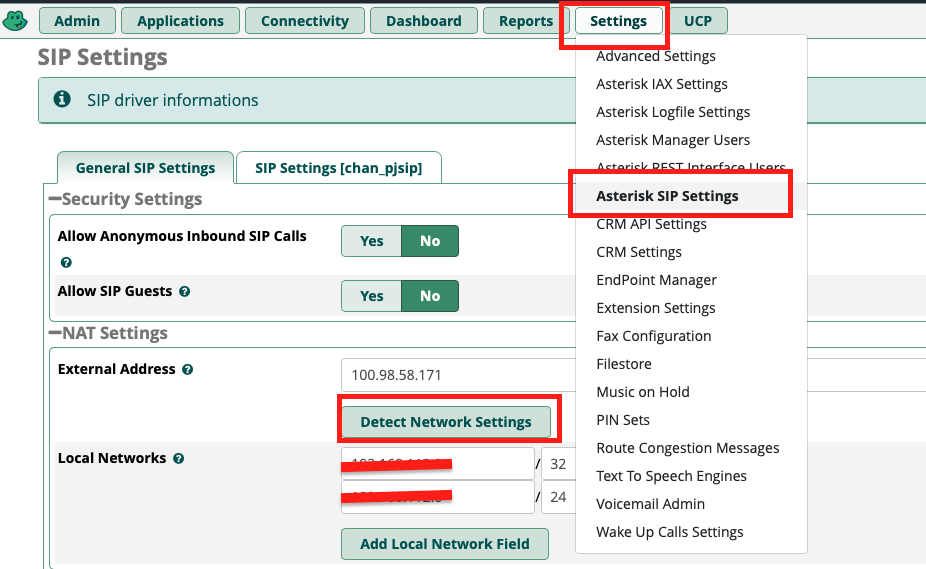This screenshot has height=569, width=926.
Task: Open the Dashboard menu
Action: (x=423, y=21)
